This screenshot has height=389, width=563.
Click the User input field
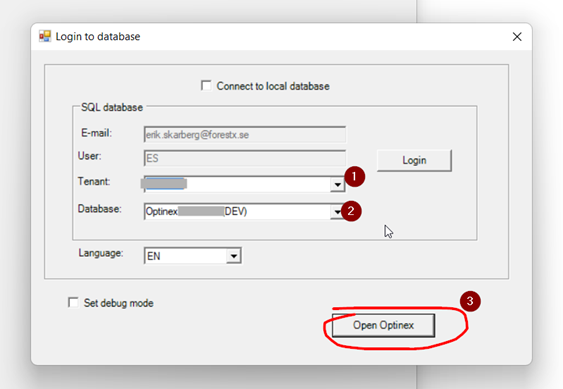[x=245, y=158]
